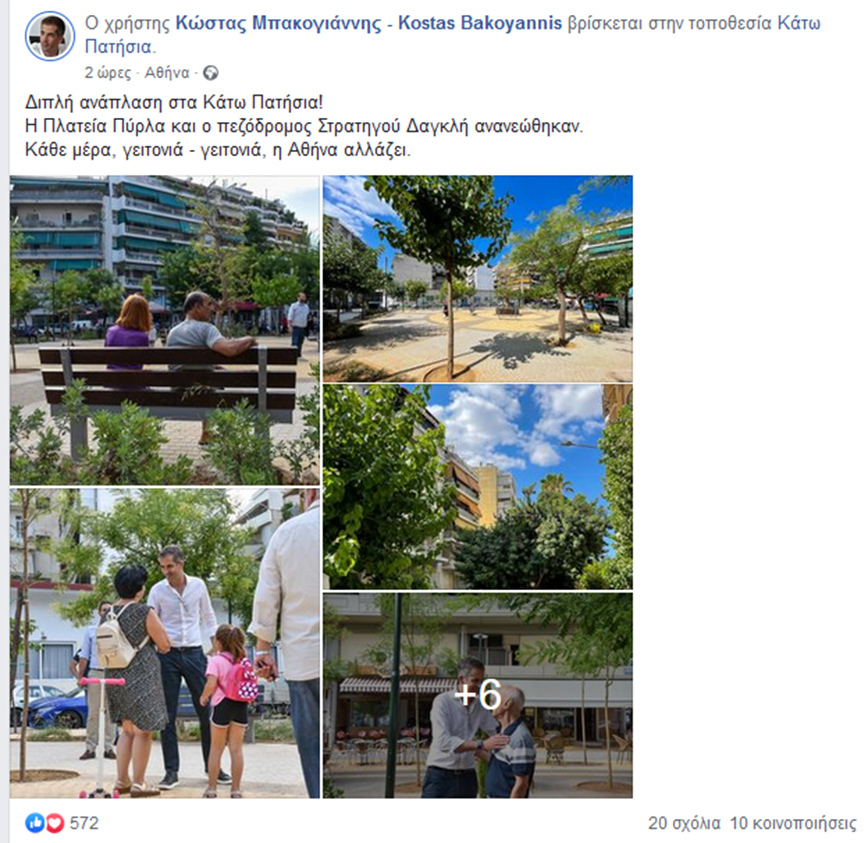This screenshot has height=843, width=868.
Task: Open photo of mayor with child
Action: point(164,643)
